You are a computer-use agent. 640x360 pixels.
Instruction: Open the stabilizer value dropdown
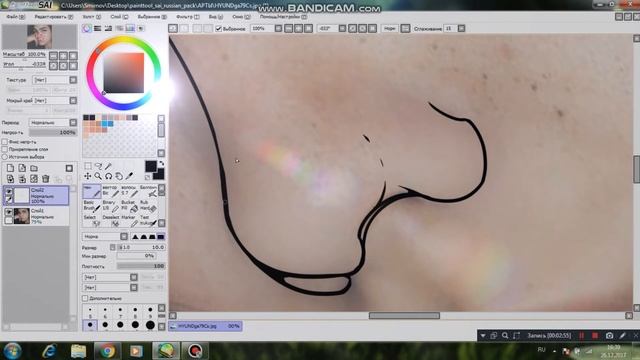[x=461, y=28]
